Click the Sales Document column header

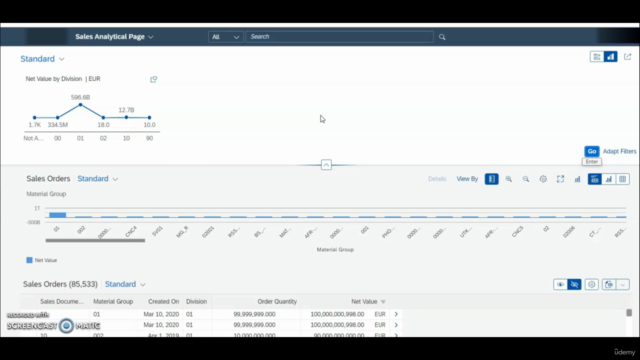tap(62, 302)
